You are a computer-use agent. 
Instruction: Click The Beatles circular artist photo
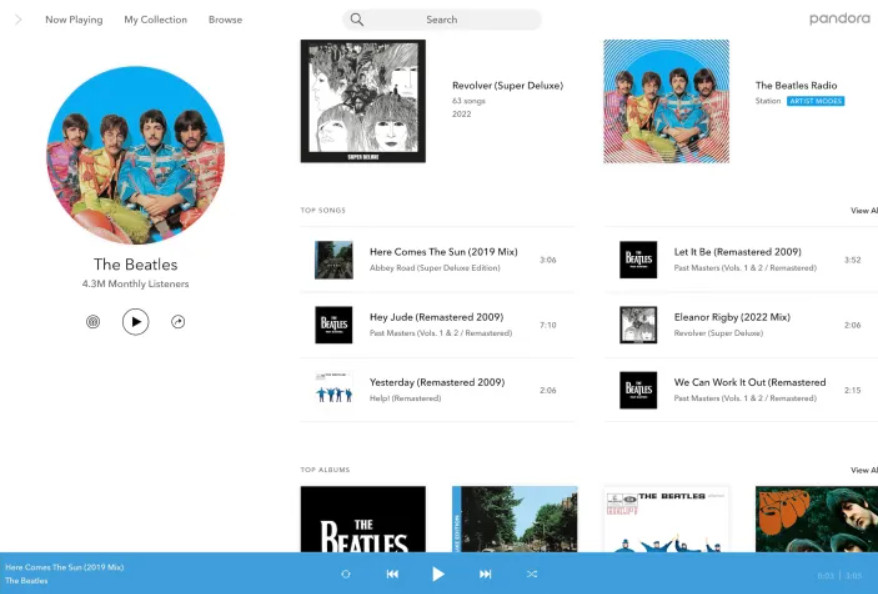136,155
